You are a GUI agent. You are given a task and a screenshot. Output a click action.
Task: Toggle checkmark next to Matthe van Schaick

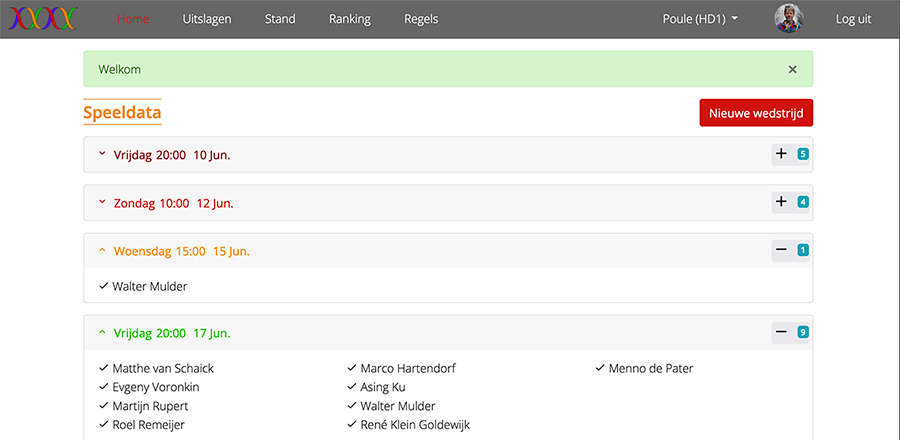pos(104,368)
